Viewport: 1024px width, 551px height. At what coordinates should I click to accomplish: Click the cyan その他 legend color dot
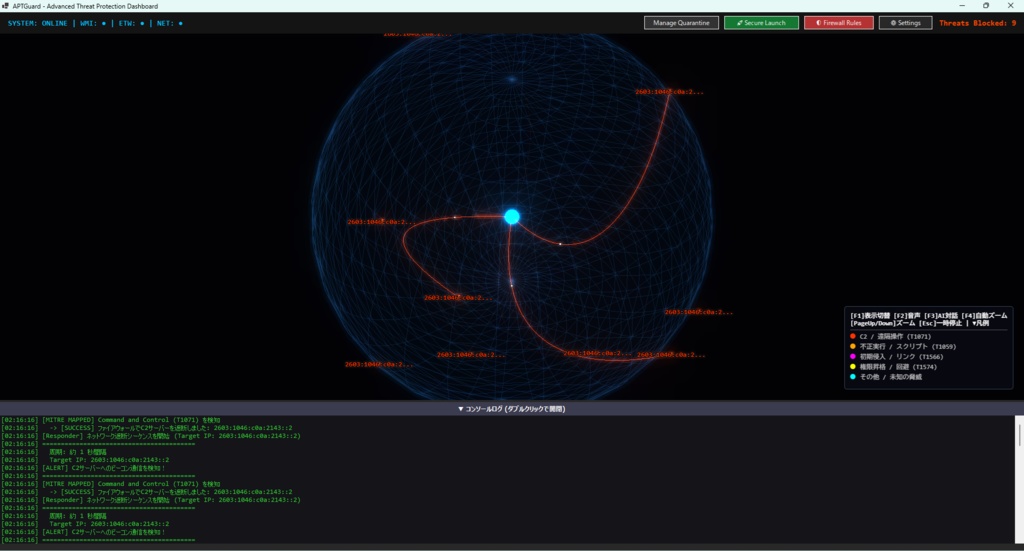(853, 377)
